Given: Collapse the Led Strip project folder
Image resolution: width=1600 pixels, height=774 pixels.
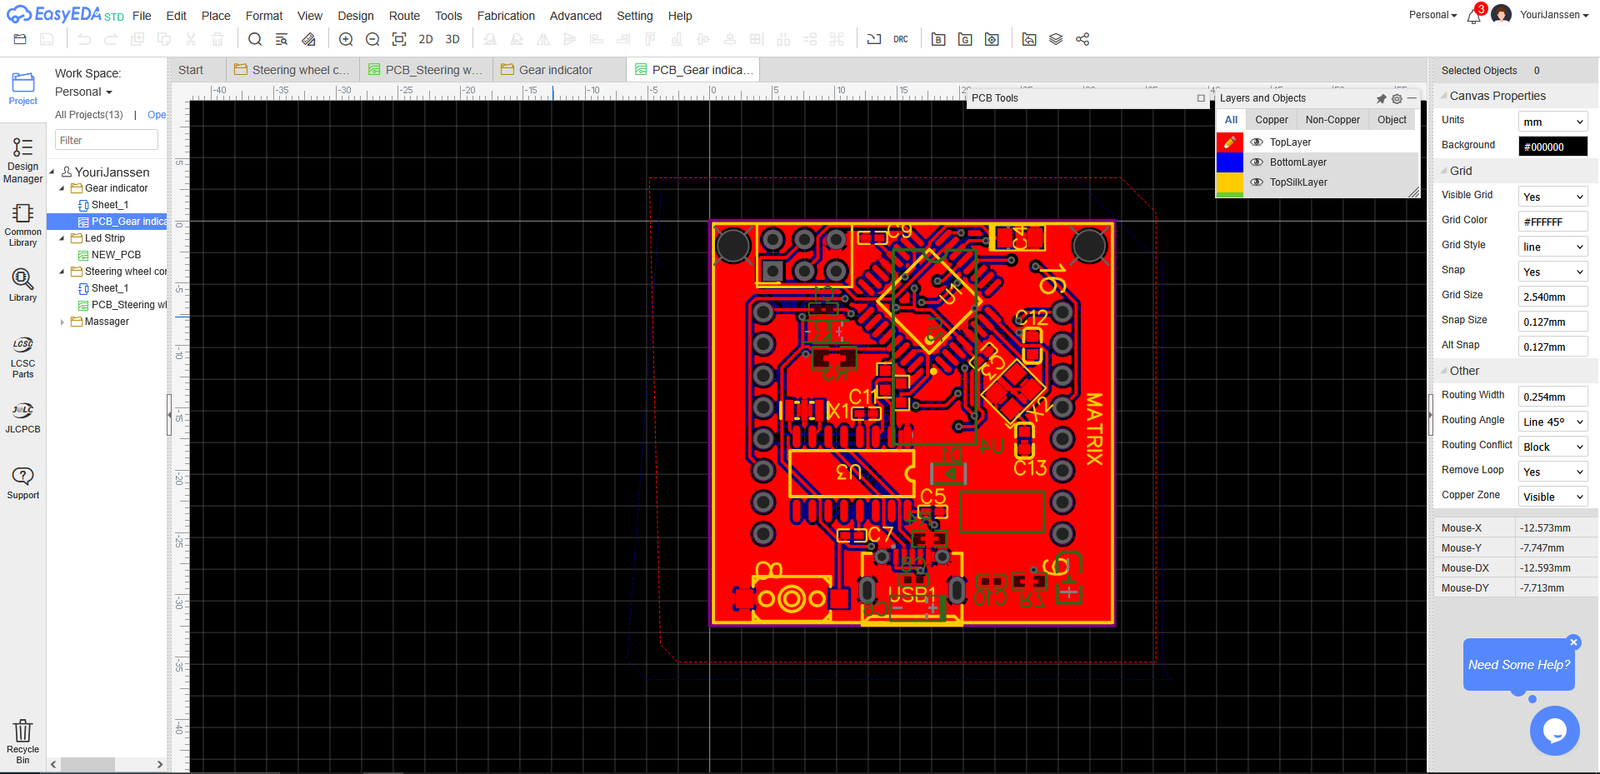Looking at the screenshot, I should 62,239.
